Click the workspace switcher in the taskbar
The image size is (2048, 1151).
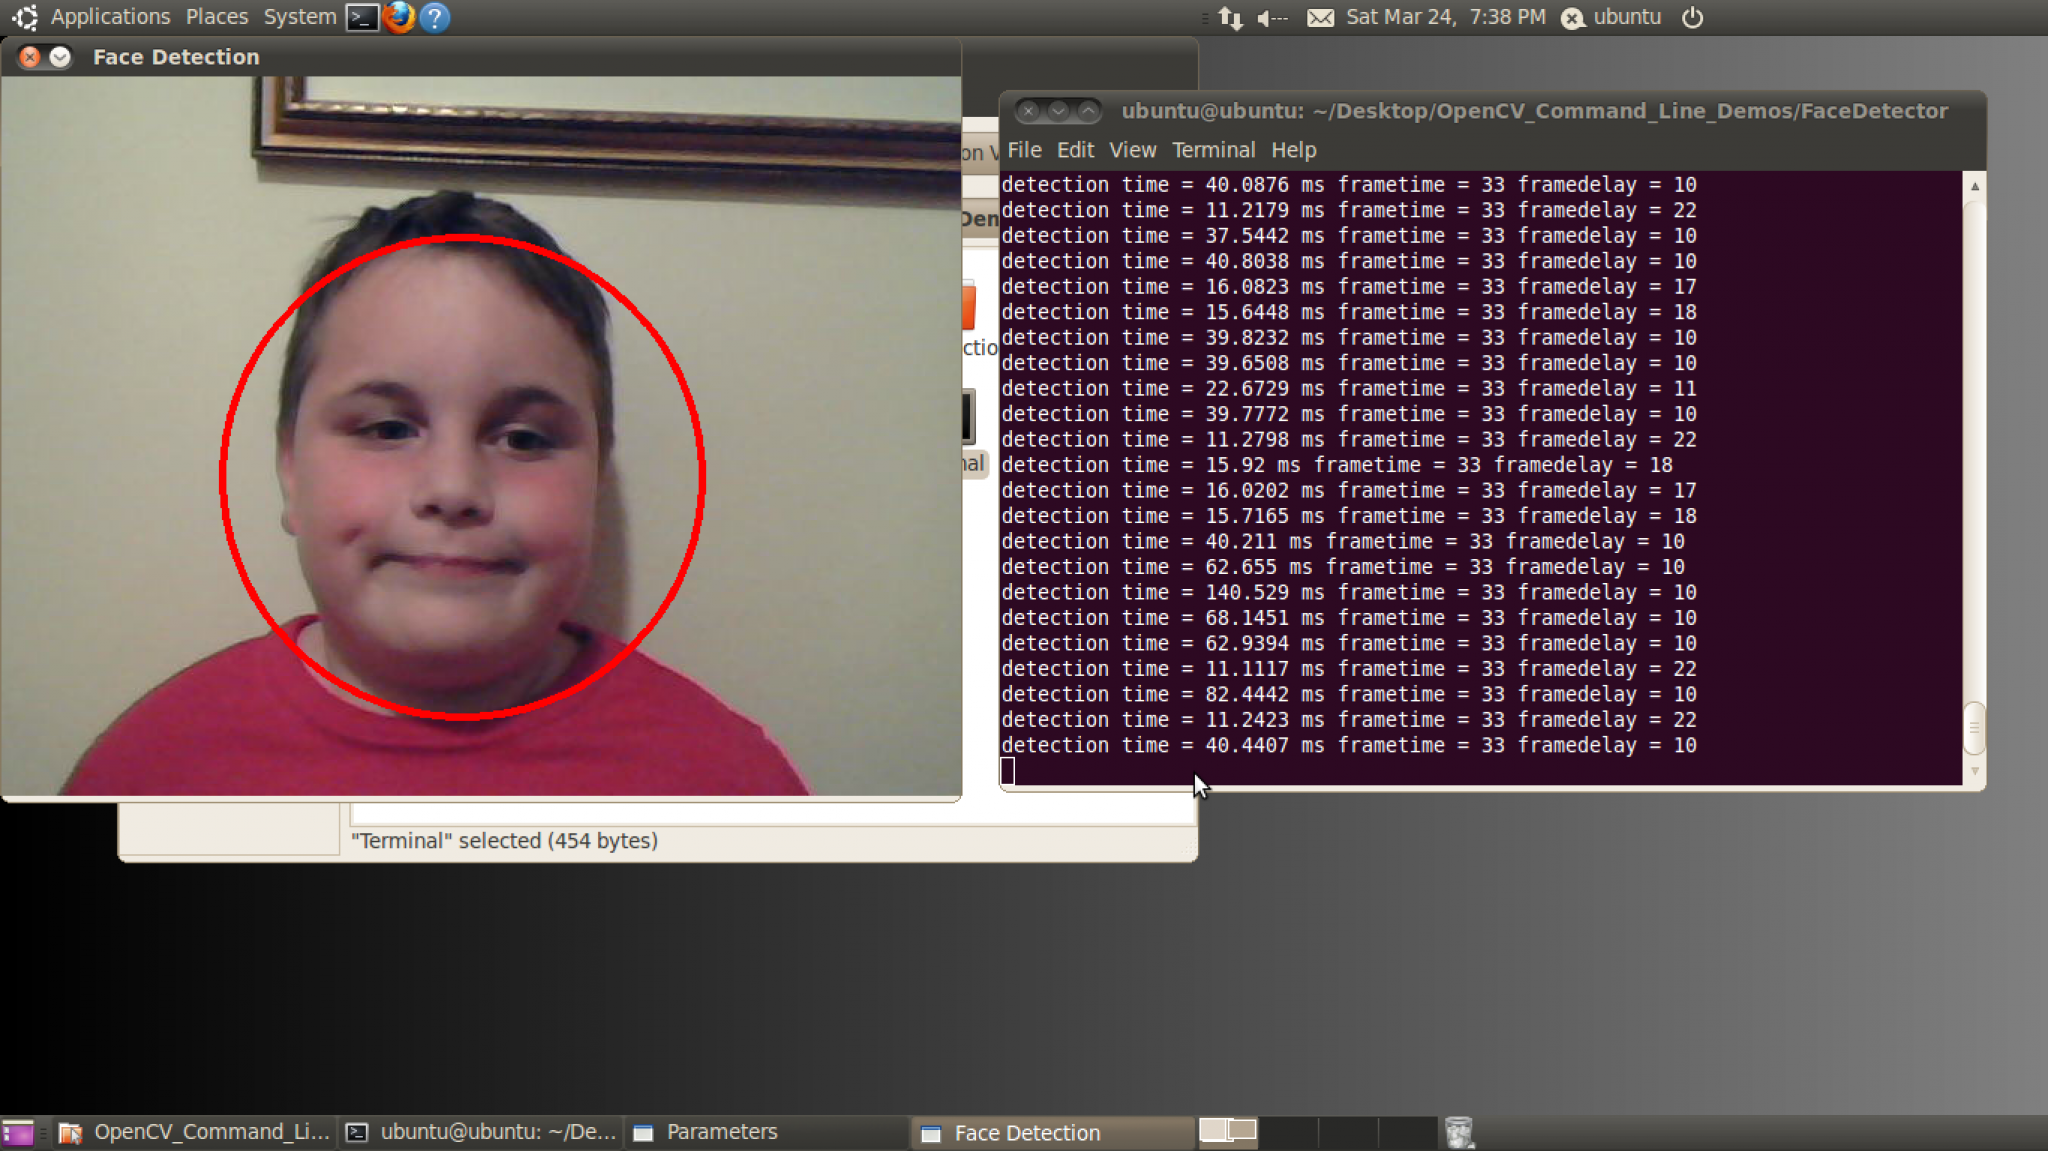coord(1228,1131)
